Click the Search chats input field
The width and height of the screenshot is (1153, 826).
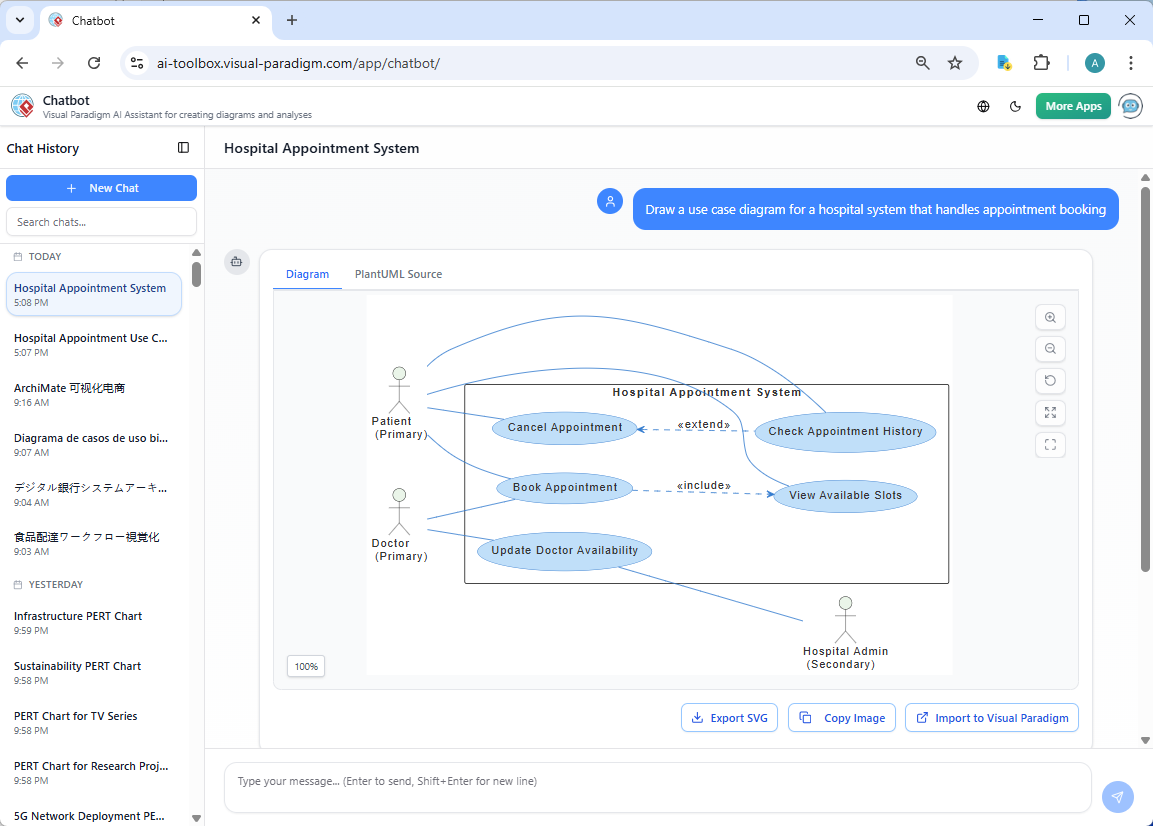101,221
